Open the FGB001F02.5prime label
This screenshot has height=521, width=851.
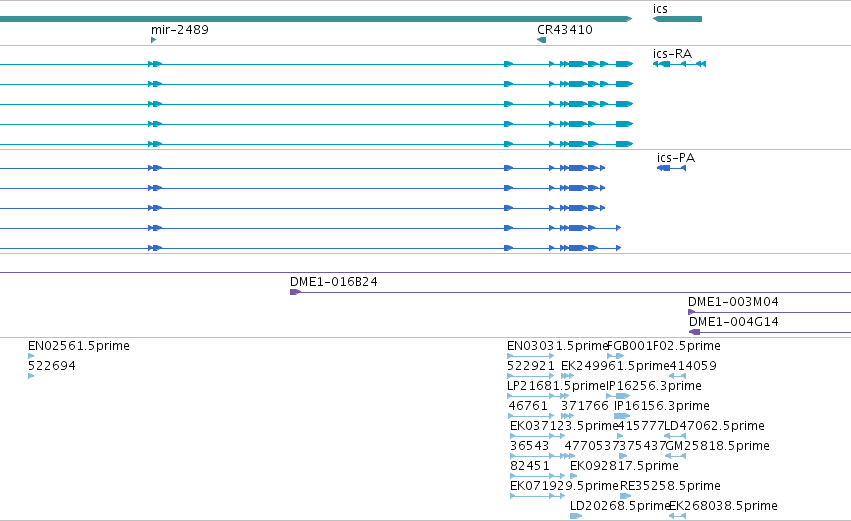[664, 346]
